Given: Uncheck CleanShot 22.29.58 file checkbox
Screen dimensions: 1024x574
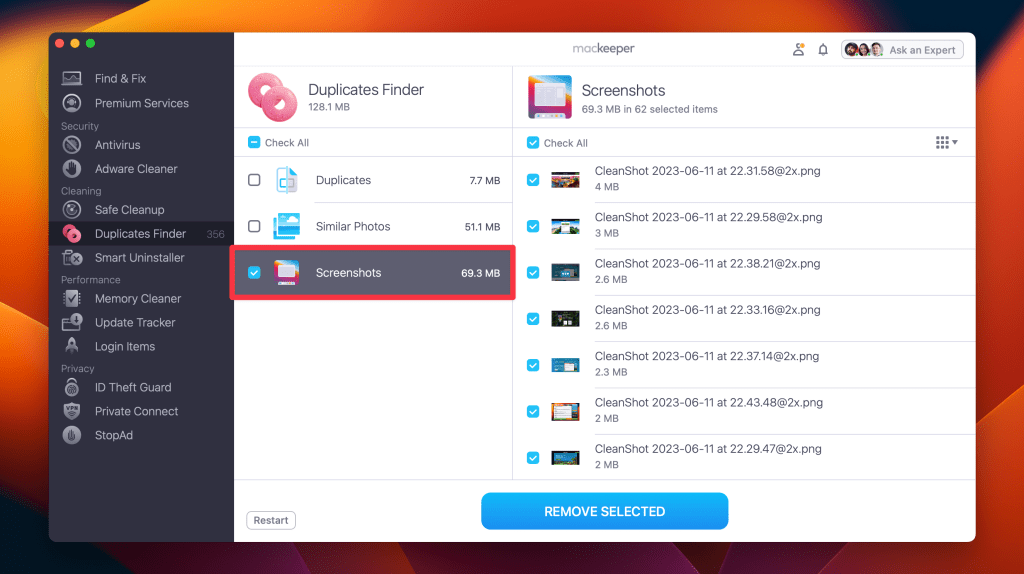Looking at the screenshot, I should 533,226.
